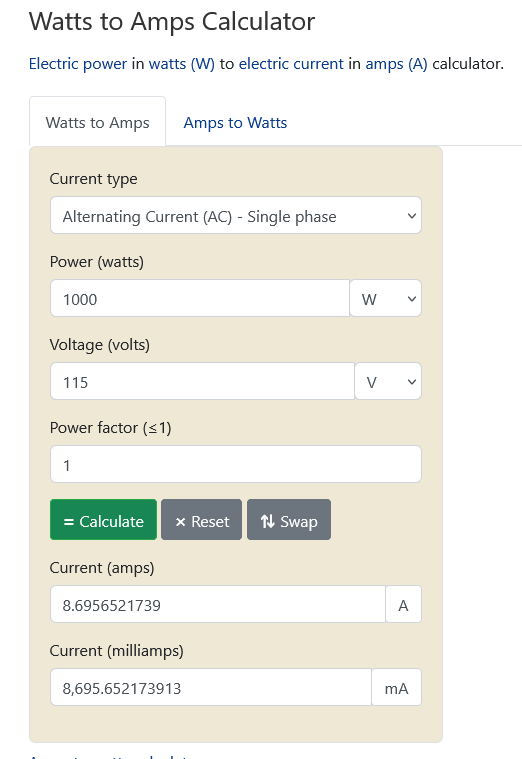Image resolution: width=522 pixels, height=759 pixels.
Task: Click the up-down arrows Swap icon
Action: click(x=267, y=521)
